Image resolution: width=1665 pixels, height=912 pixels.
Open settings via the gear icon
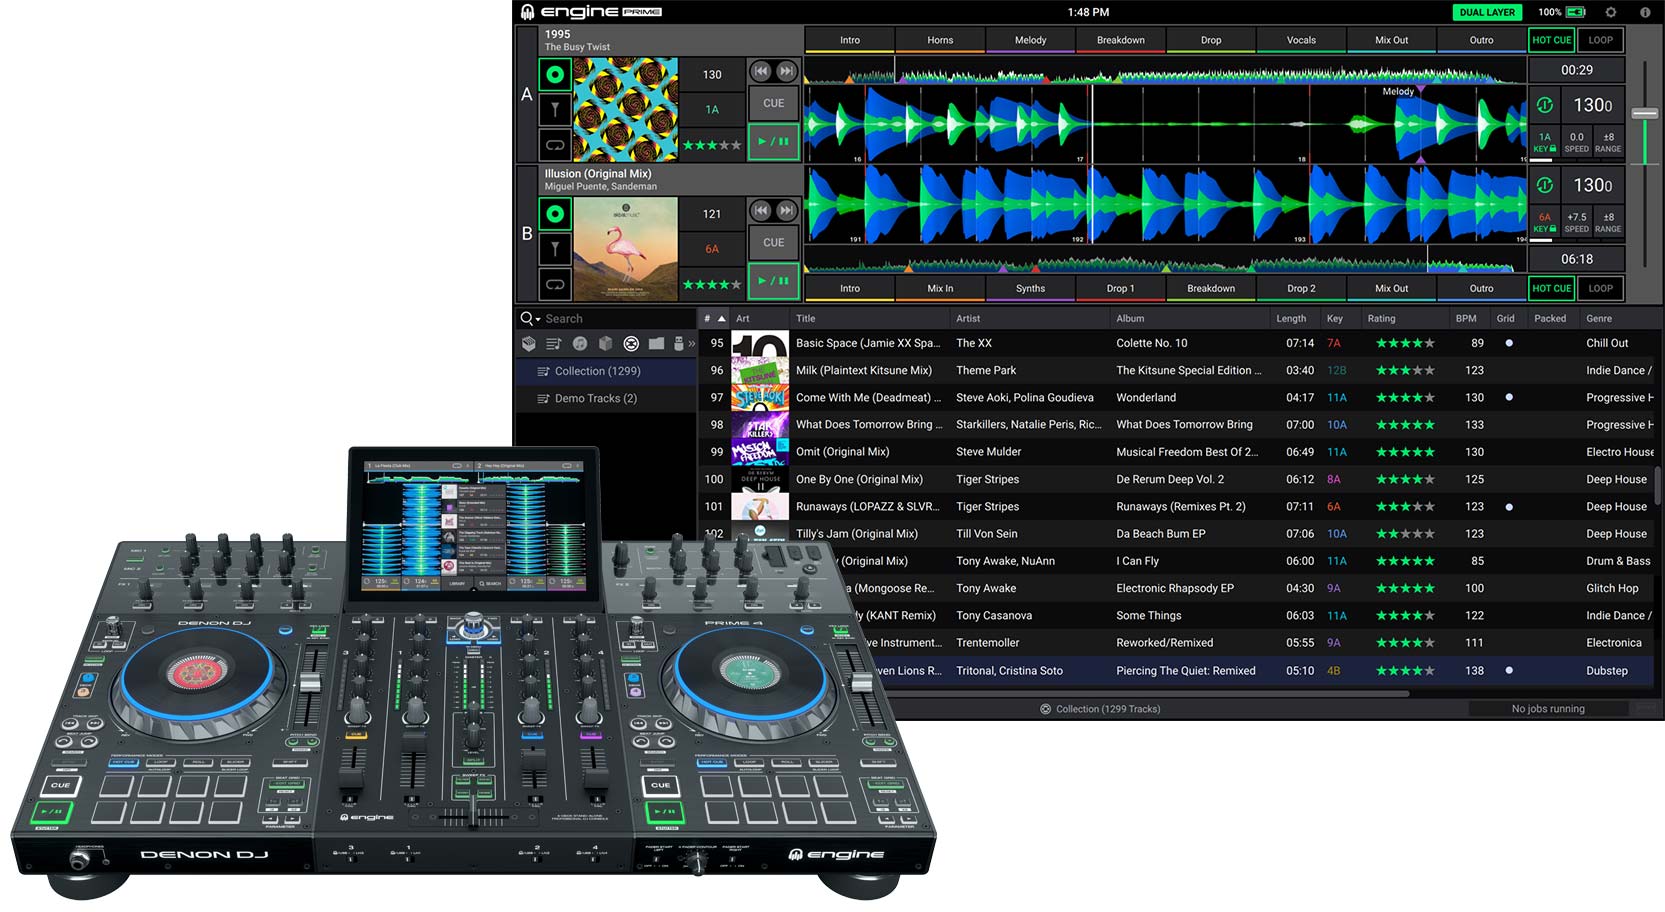tap(1610, 12)
